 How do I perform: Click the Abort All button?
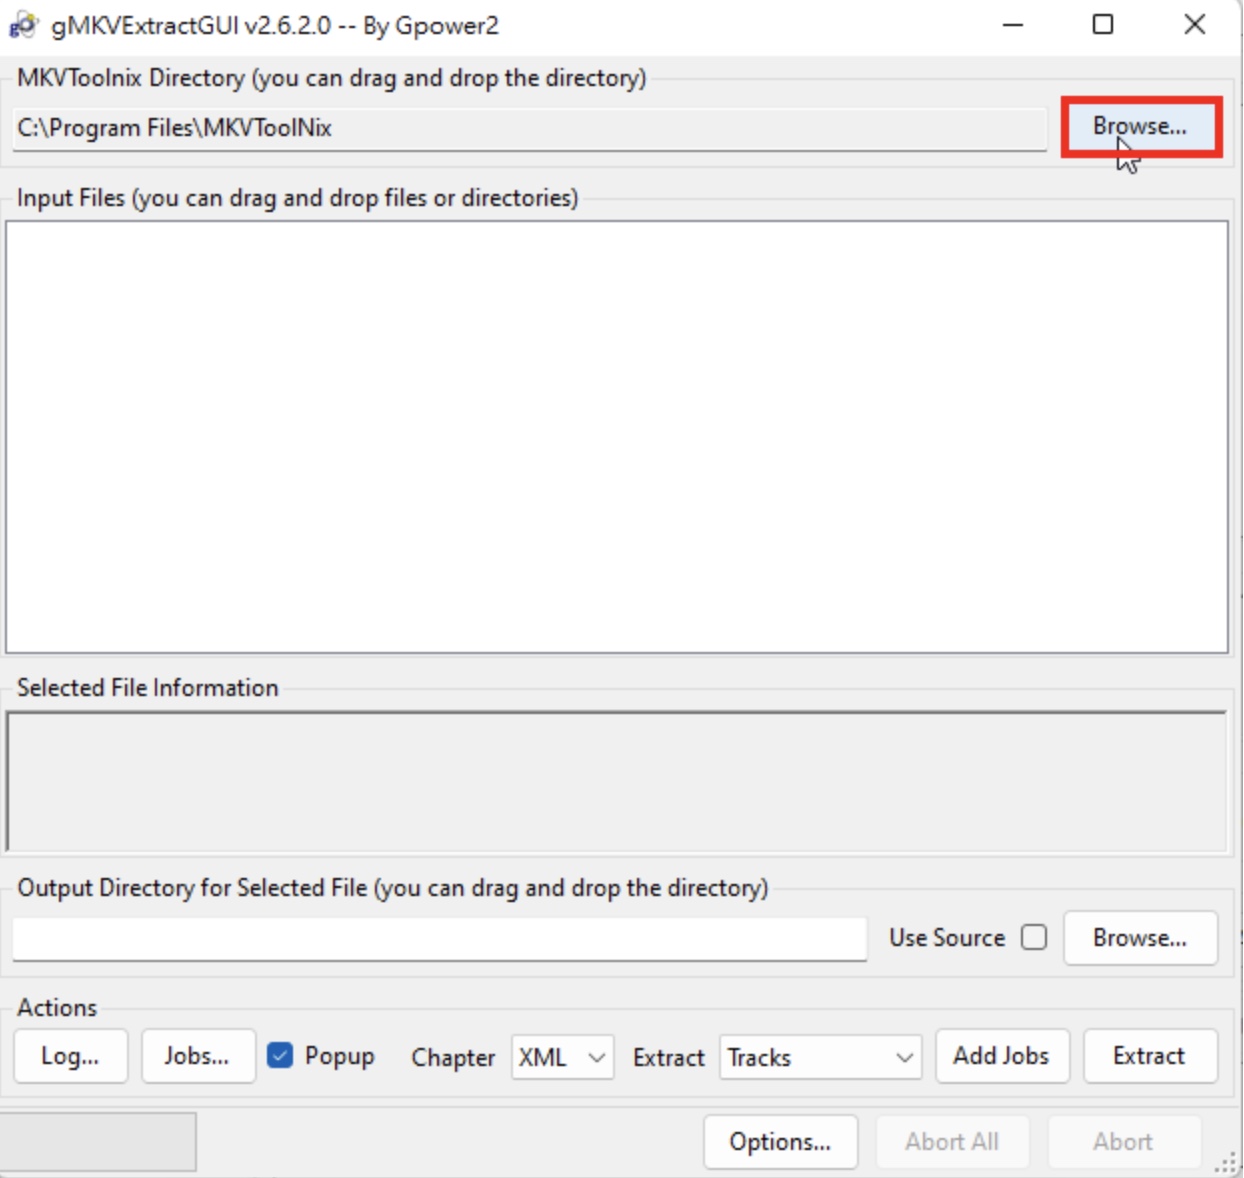952,1142
